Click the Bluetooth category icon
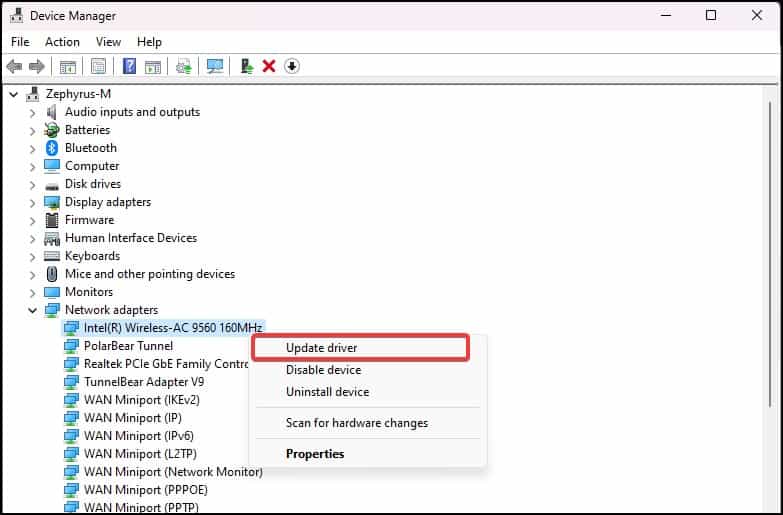 (x=52, y=148)
